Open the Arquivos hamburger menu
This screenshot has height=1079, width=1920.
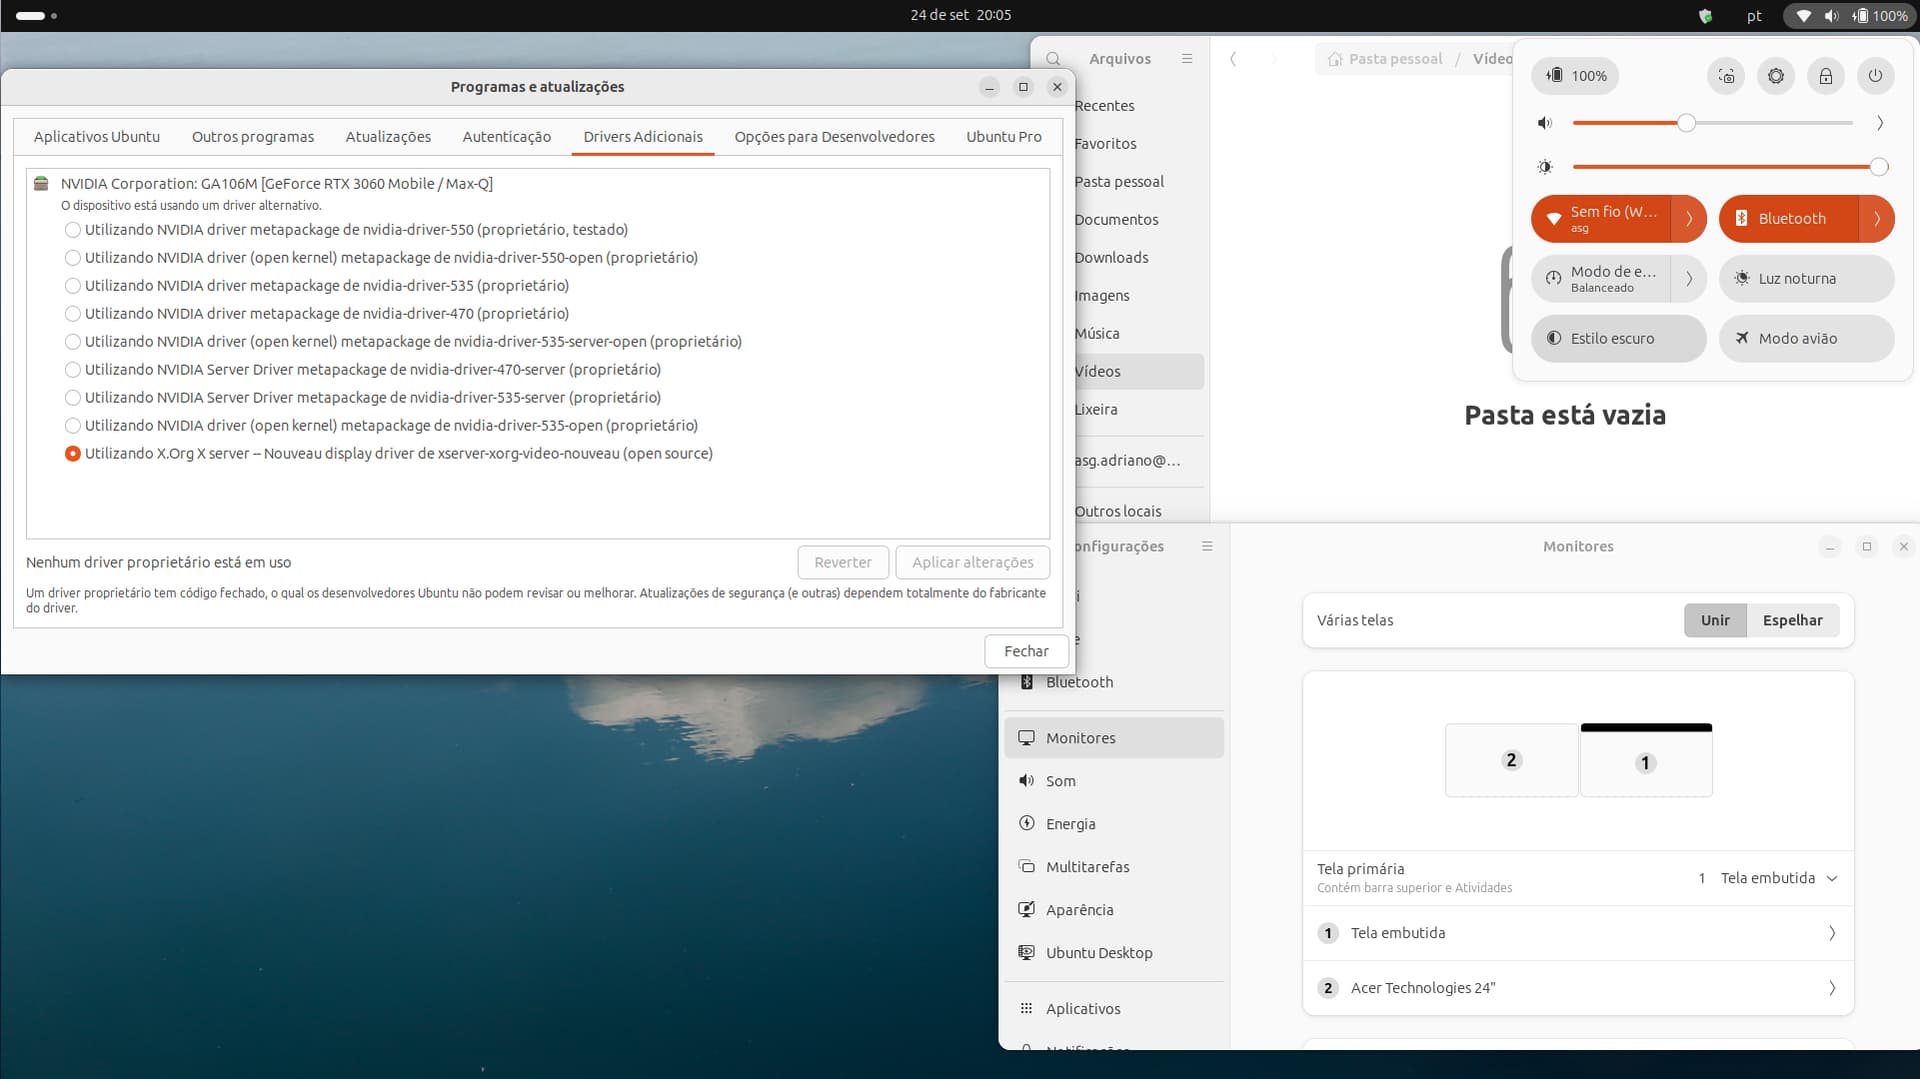pos(1187,59)
